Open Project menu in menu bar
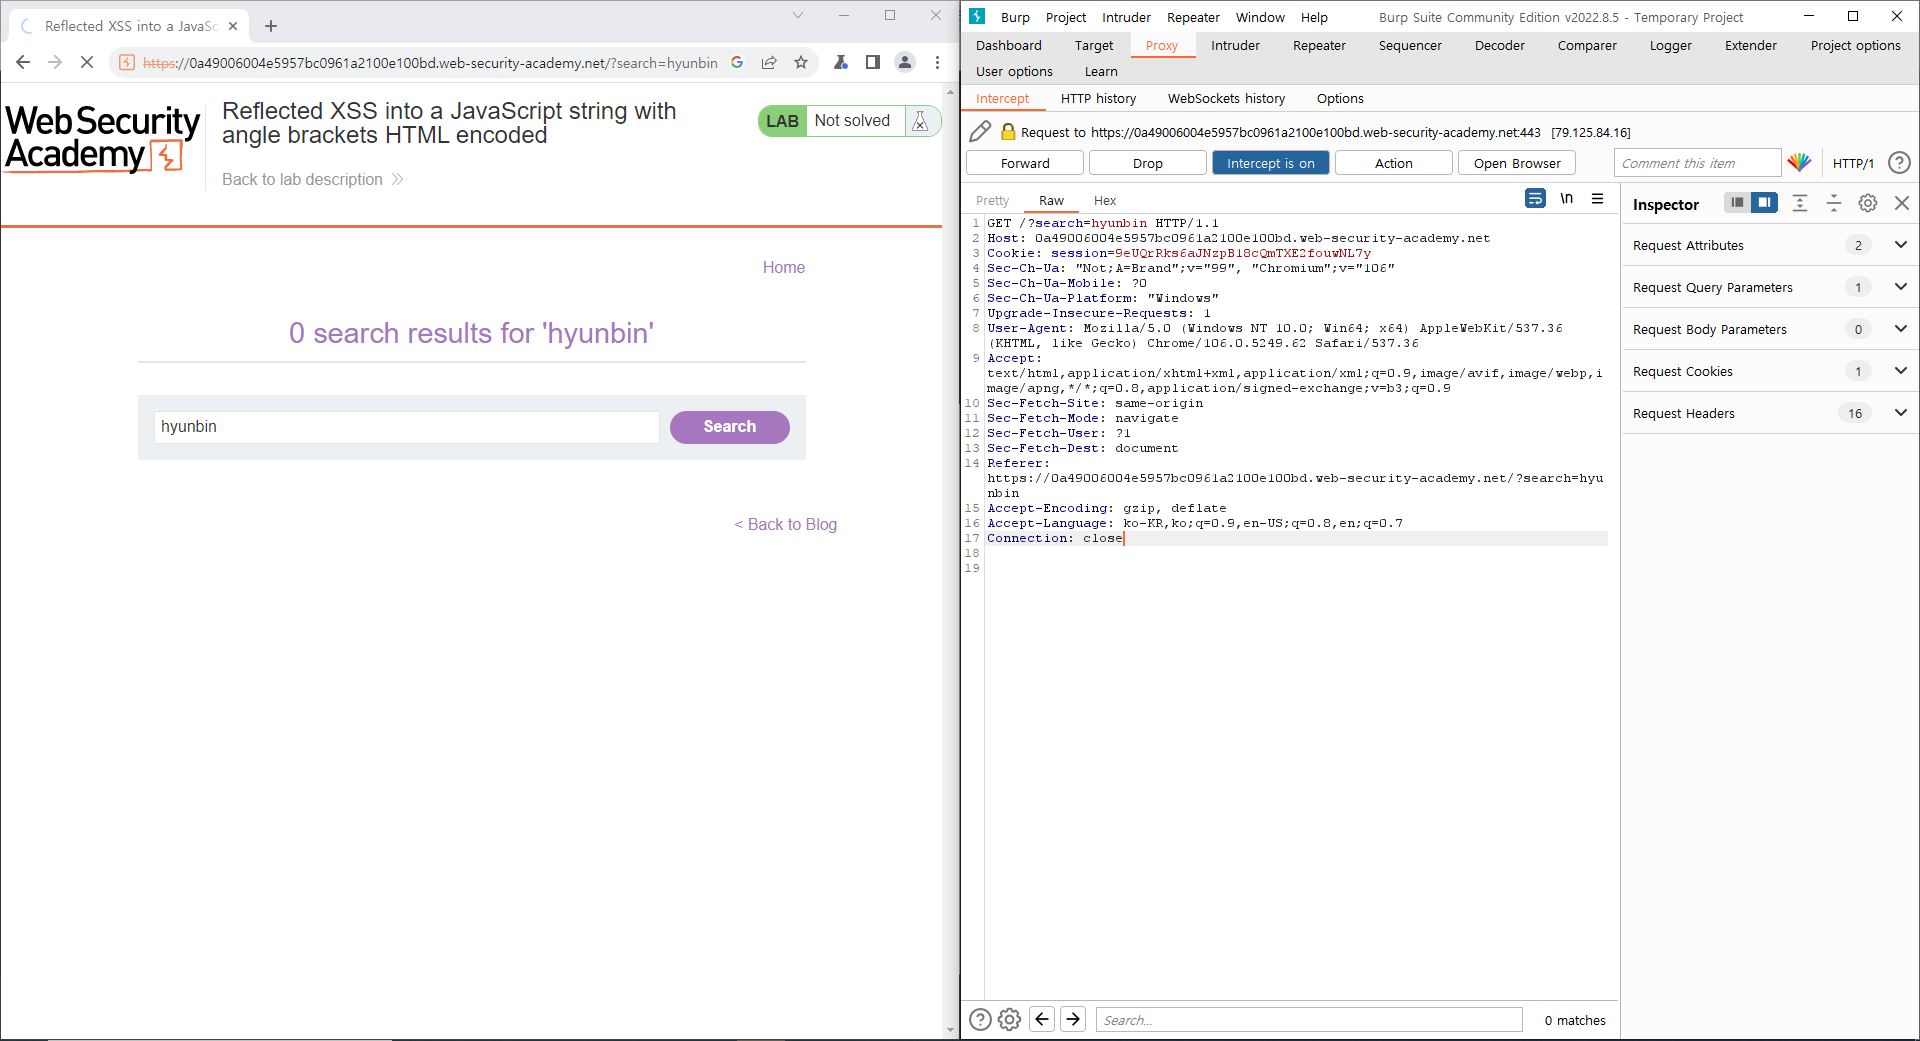 pyautogui.click(x=1066, y=17)
